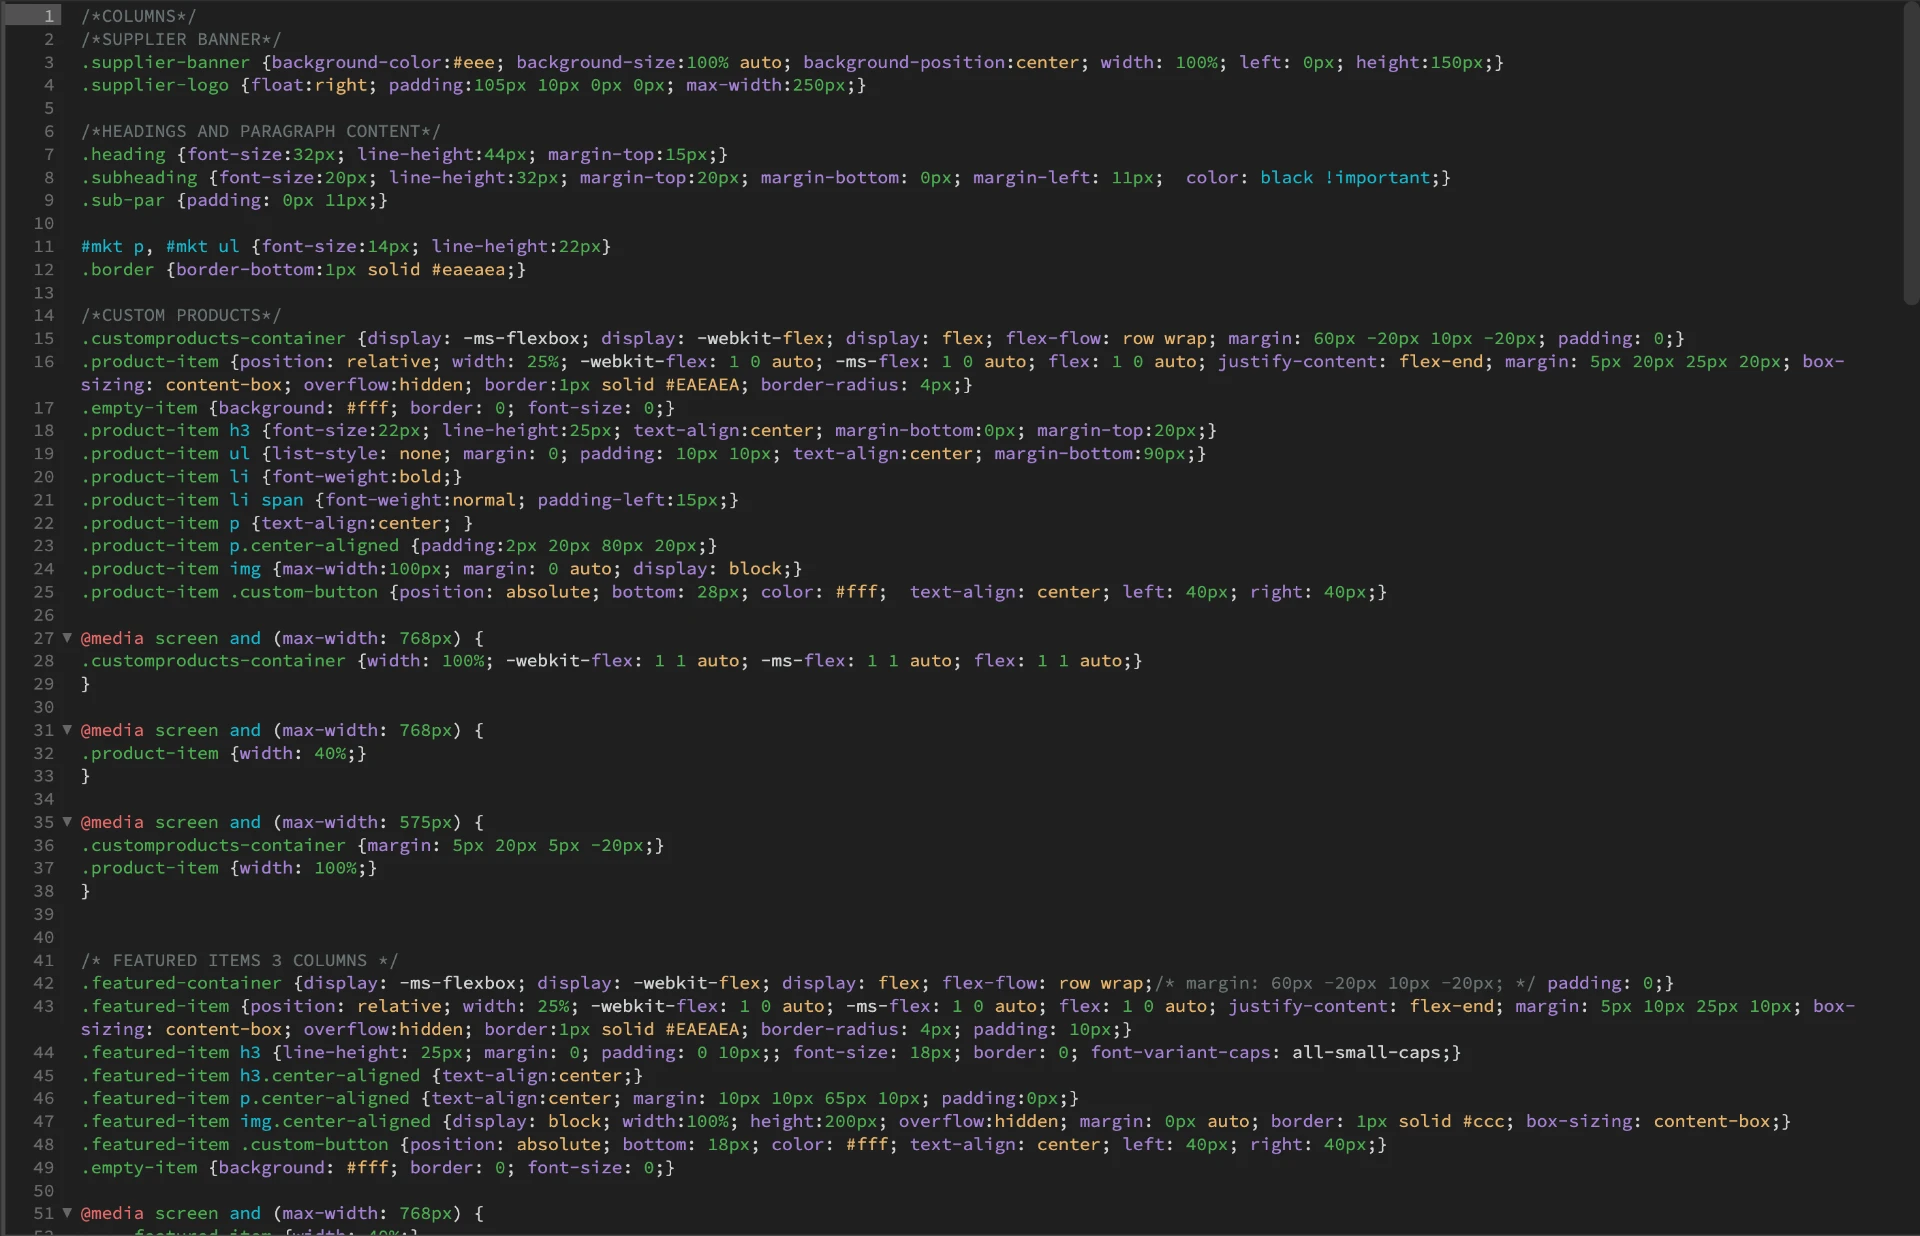Click the .supplier-logo selector

[155, 85]
